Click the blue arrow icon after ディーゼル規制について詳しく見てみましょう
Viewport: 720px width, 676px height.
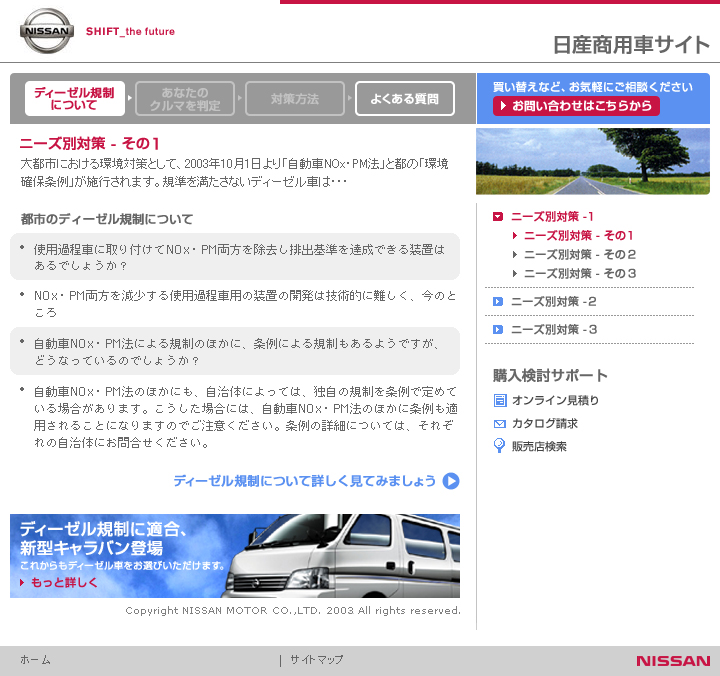point(451,481)
